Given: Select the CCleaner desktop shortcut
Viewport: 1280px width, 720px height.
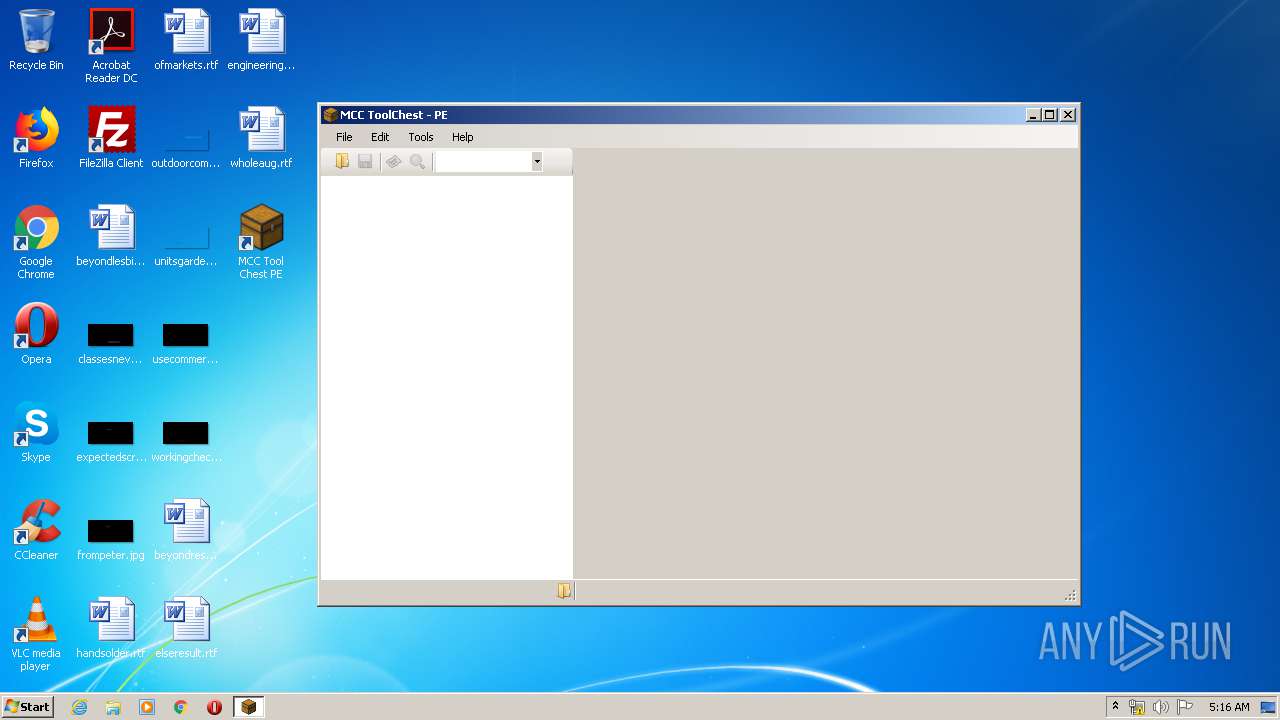Looking at the screenshot, I should click(x=36, y=530).
